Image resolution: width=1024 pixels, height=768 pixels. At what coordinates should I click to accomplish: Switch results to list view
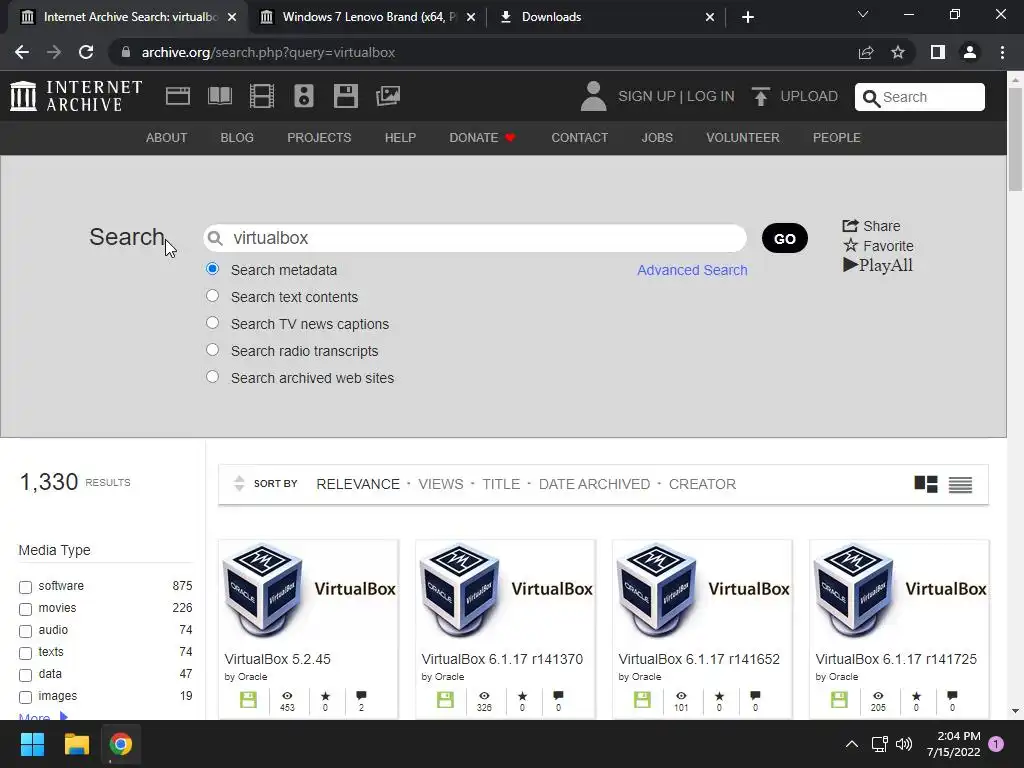pos(960,484)
